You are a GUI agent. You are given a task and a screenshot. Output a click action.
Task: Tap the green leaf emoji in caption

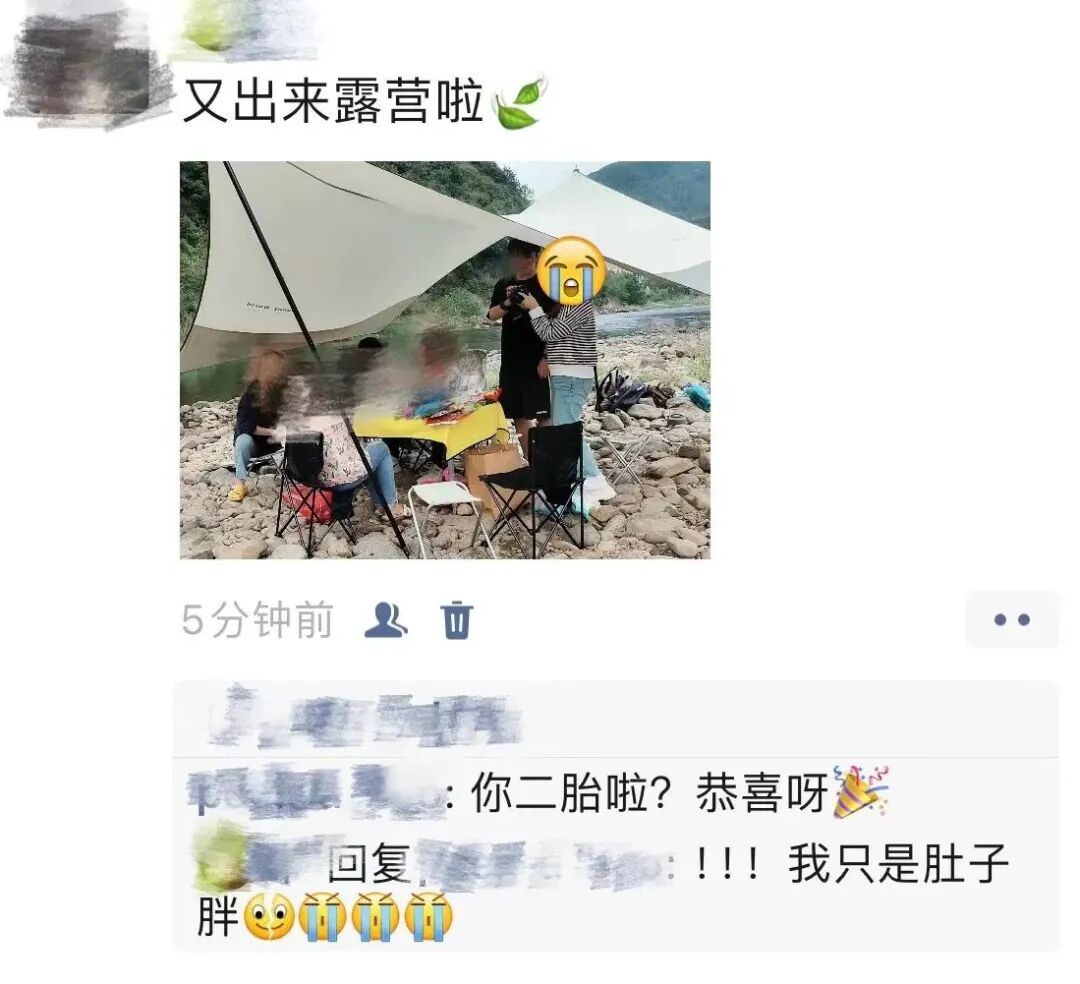pyautogui.click(x=519, y=103)
